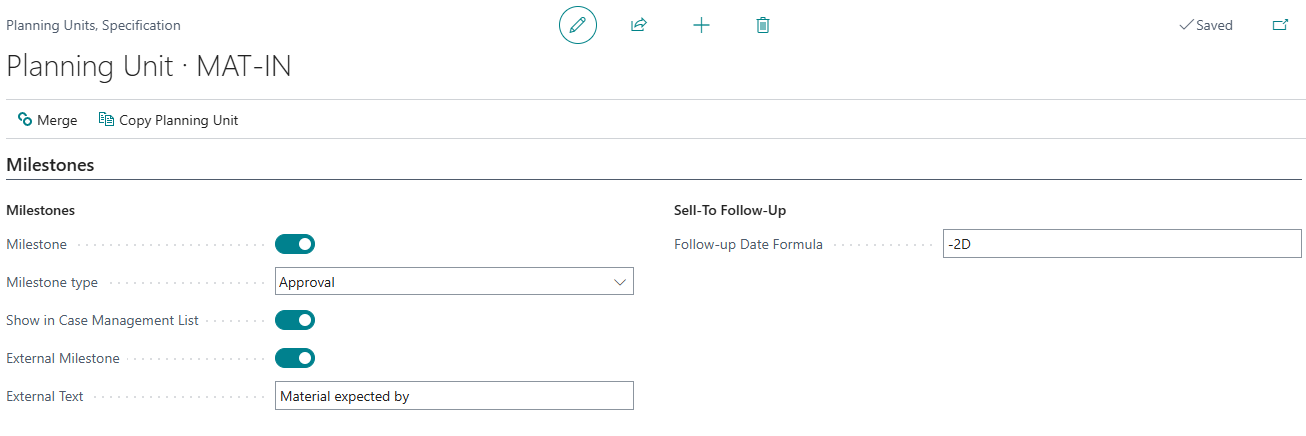Click the Edit pencil icon
Image resolution: width=1306 pixels, height=436 pixels.
pyautogui.click(x=577, y=25)
